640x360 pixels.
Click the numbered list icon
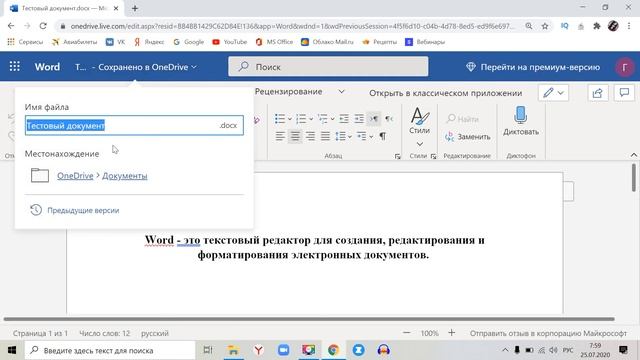301,119
